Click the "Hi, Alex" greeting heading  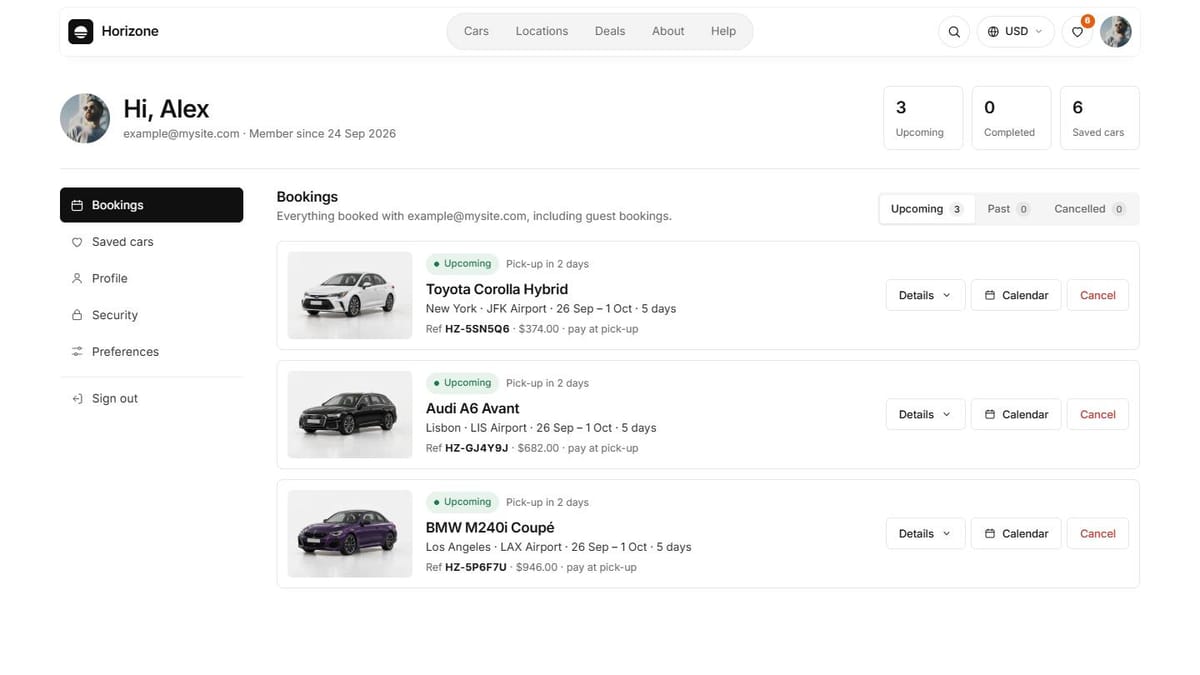[166, 108]
